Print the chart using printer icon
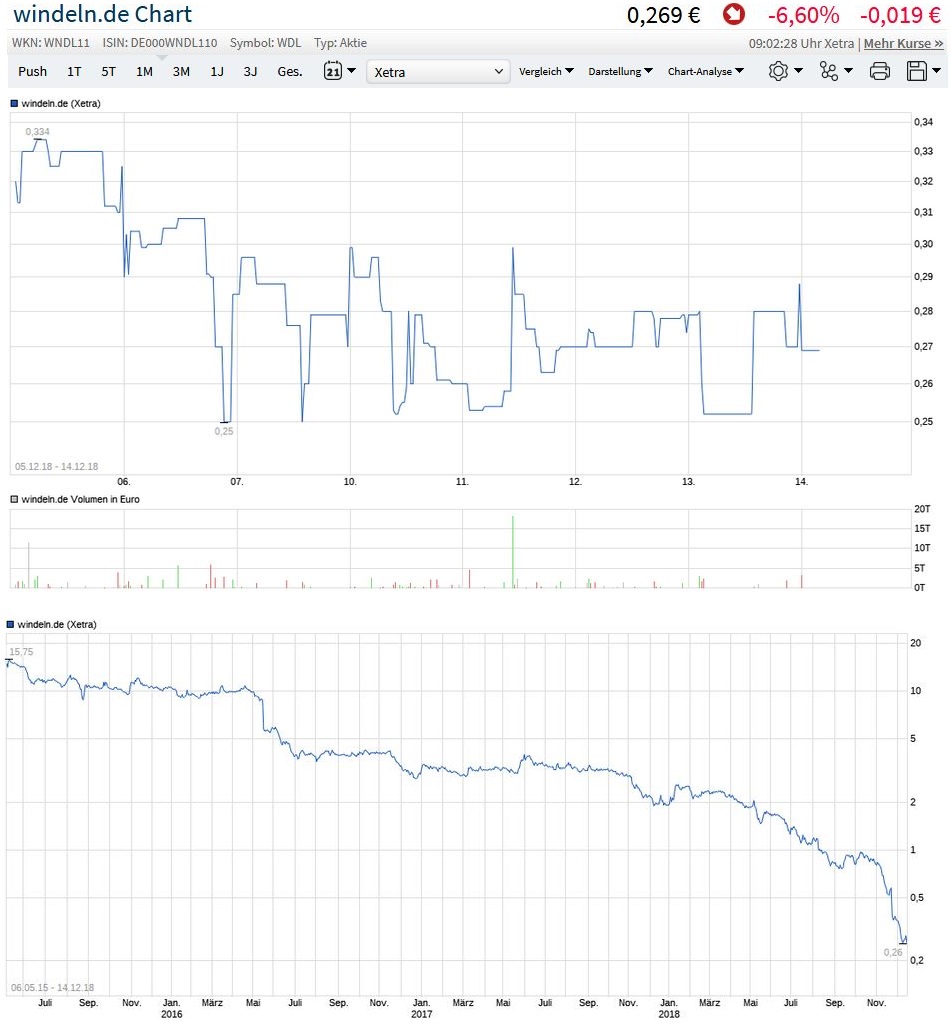 tap(880, 71)
